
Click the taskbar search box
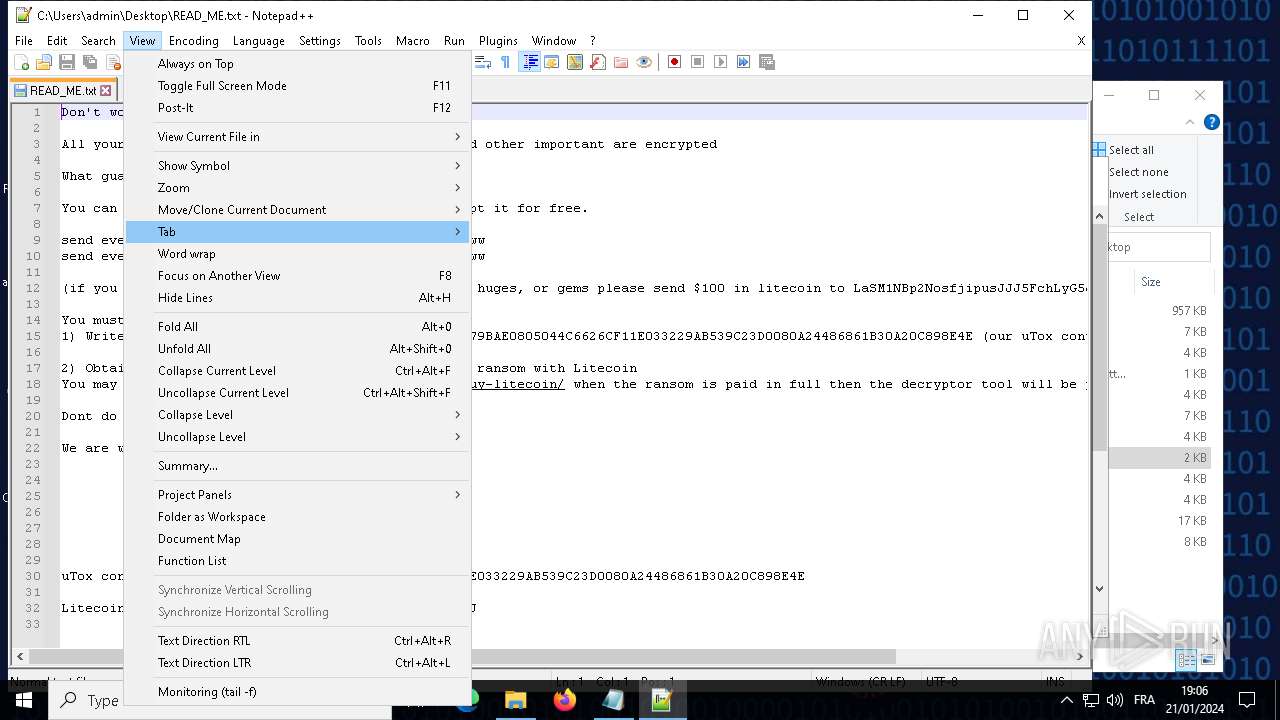(85, 700)
